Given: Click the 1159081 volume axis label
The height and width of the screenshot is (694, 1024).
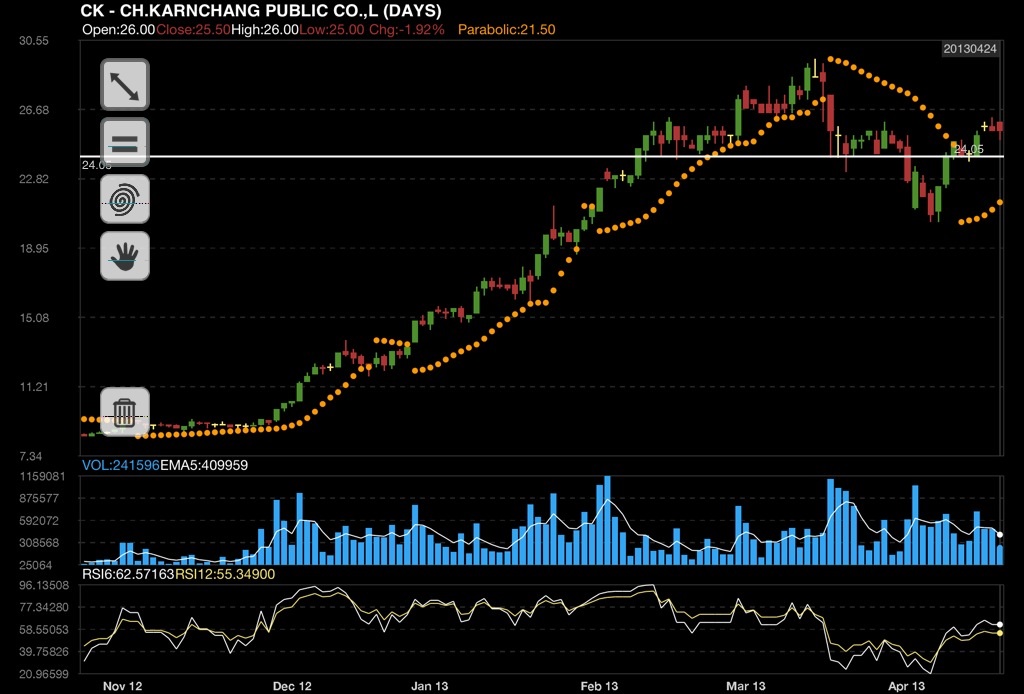Looking at the screenshot, I should click(x=42, y=477).
